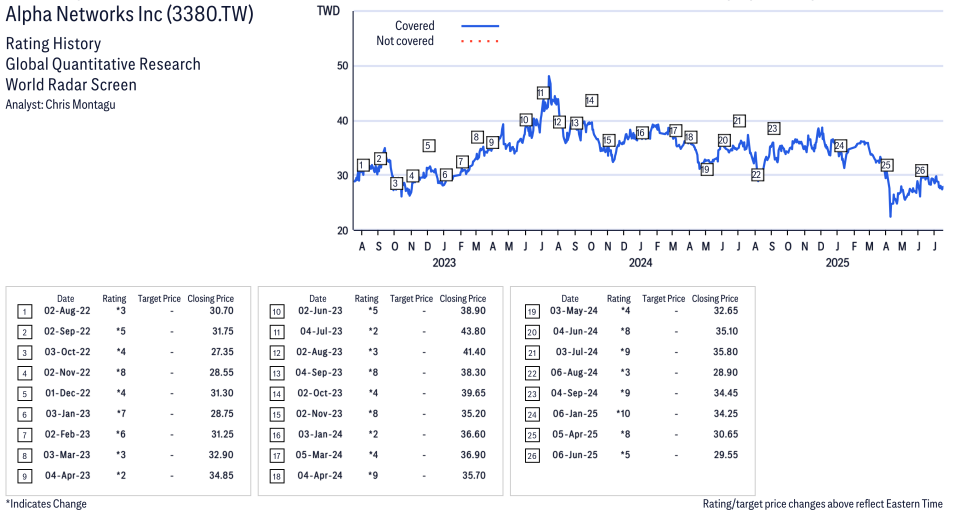Click the *6 rating in the 02-Feb-23 row
954x510 pixels.
pos(121,435)
